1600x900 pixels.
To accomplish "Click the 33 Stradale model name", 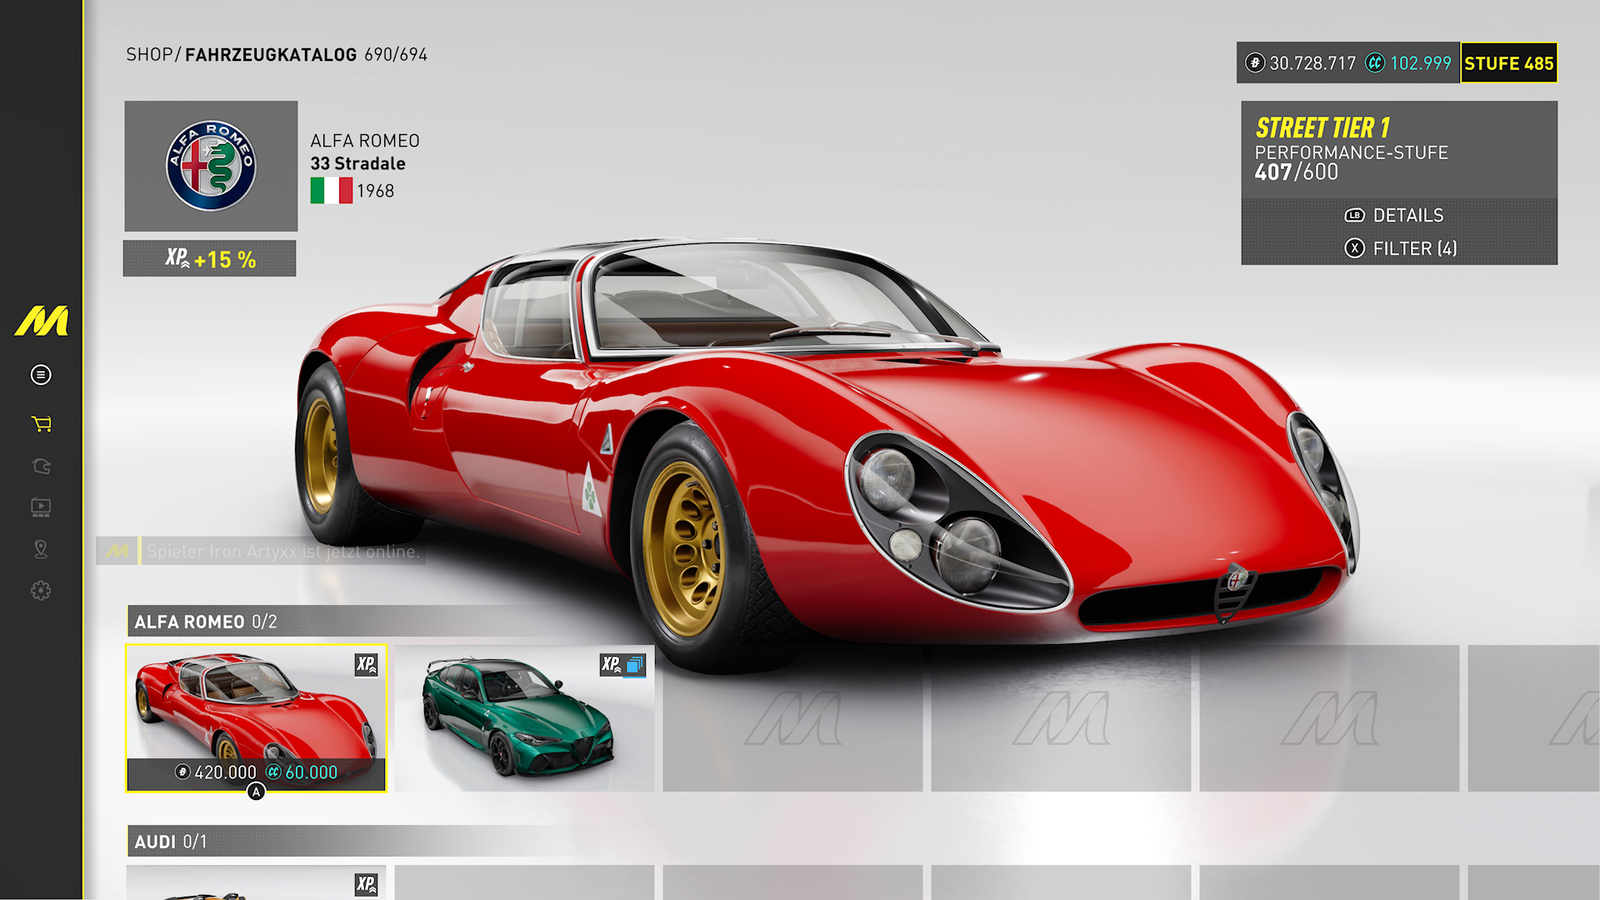I will pos(358,164).
